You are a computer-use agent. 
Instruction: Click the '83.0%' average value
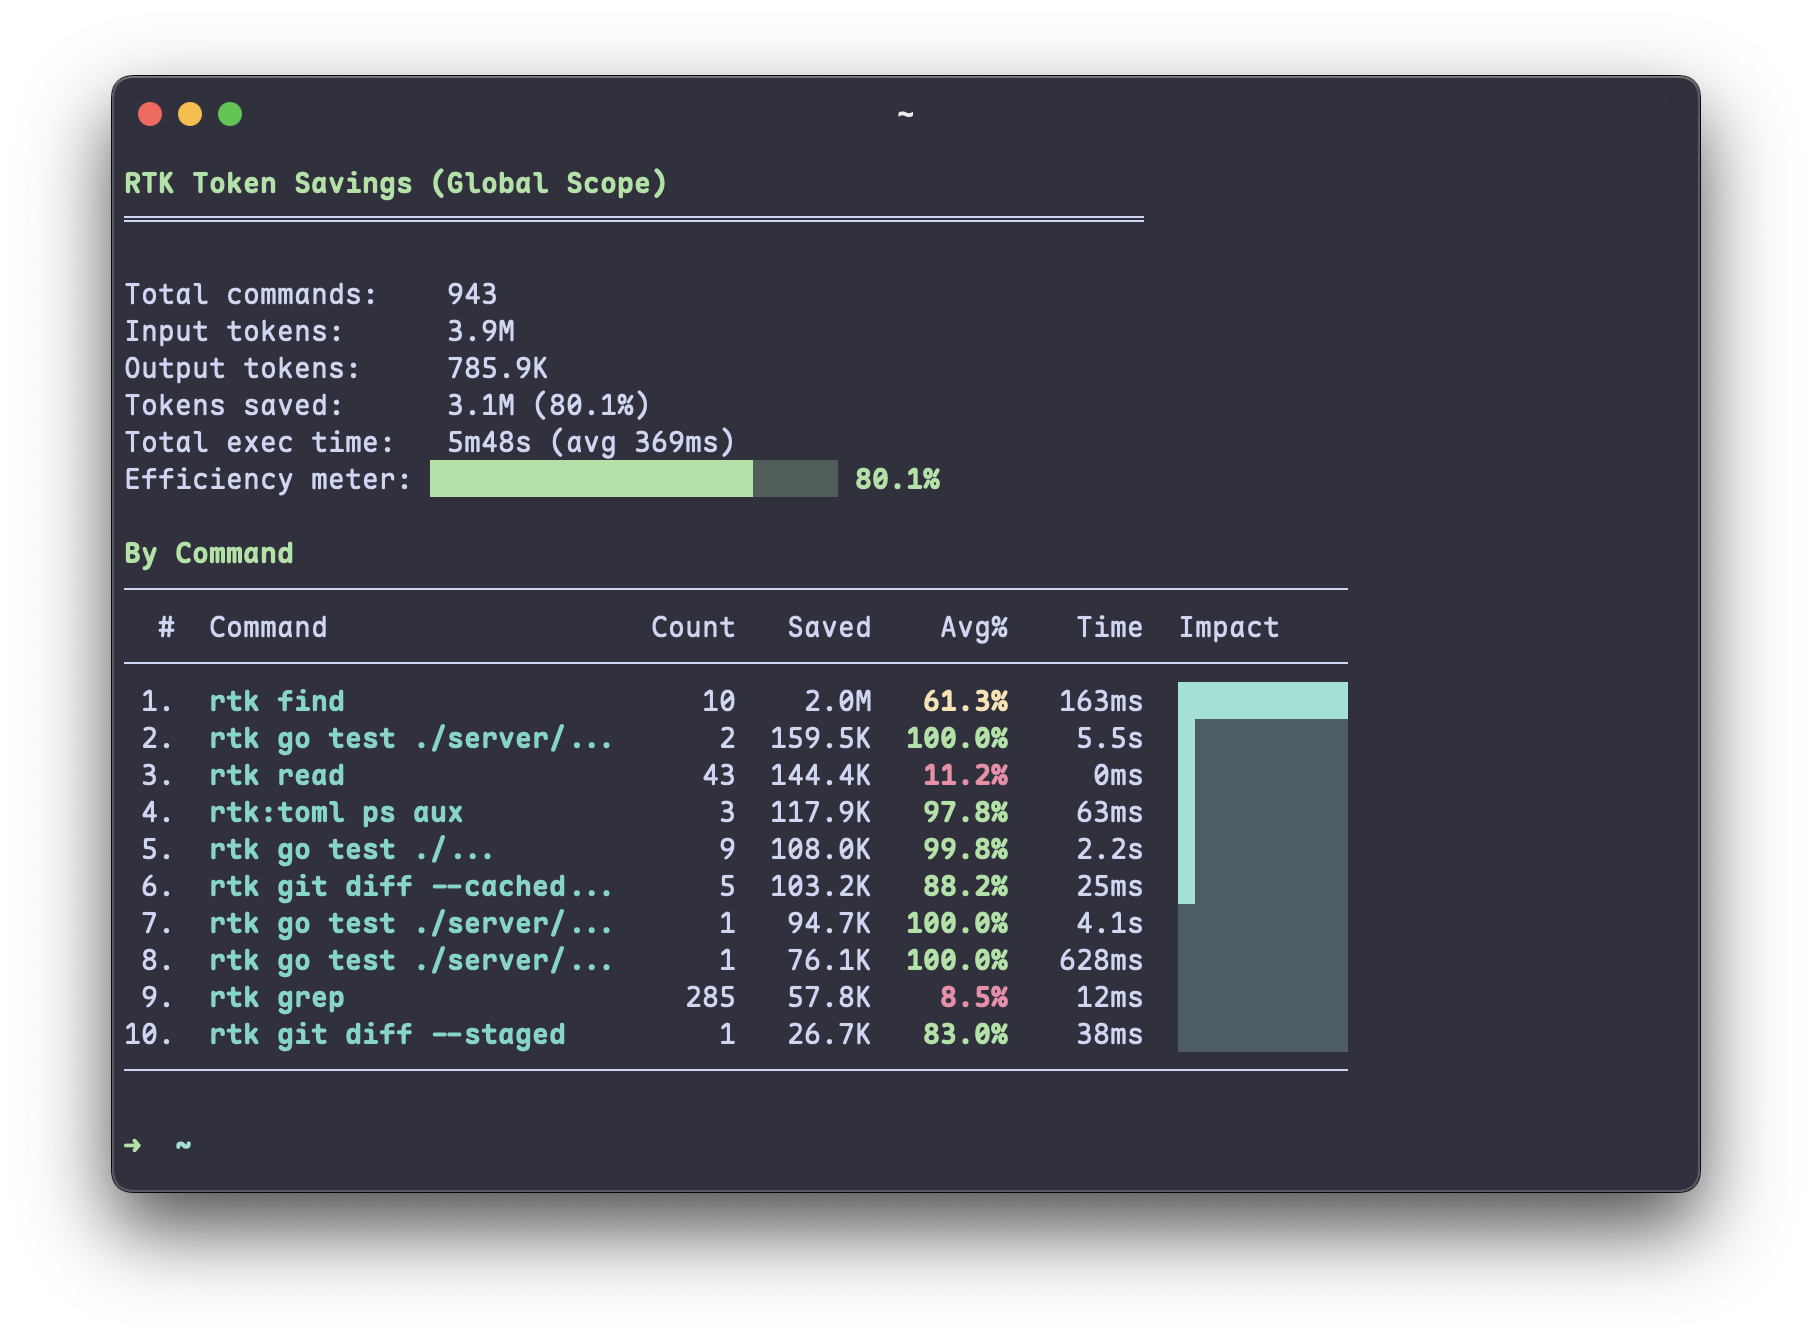click(965, 1034)
